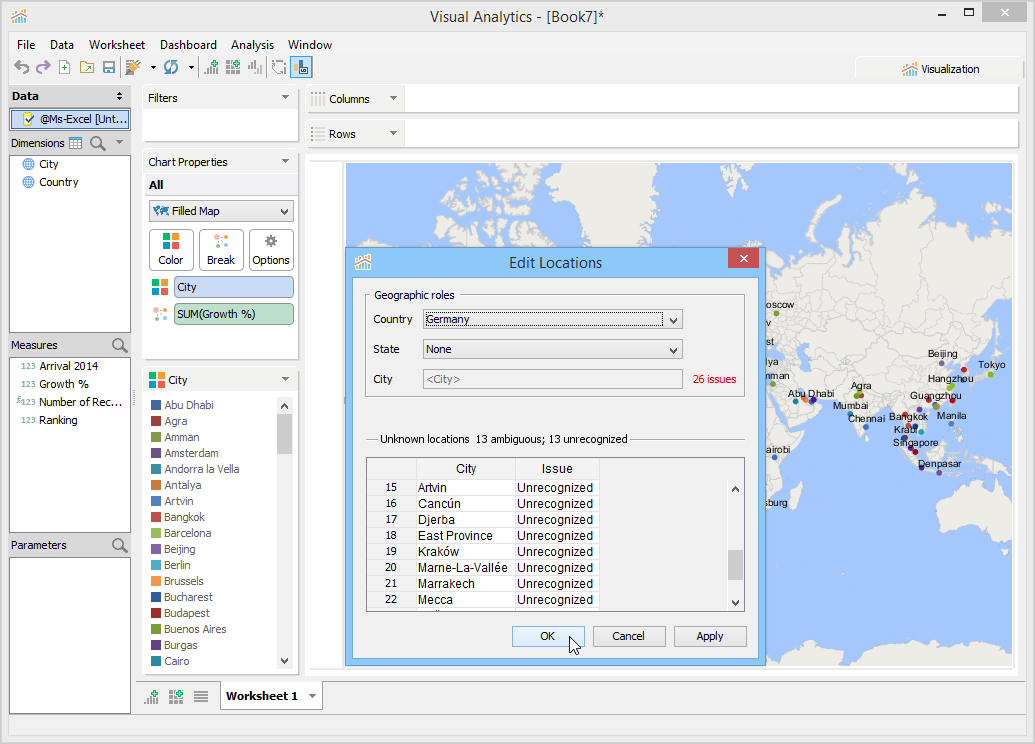Image resolution: width=1035 pixels, height=744 pixels.
Task: Open chart Options gear card
Action: click(x=271, y=249)
